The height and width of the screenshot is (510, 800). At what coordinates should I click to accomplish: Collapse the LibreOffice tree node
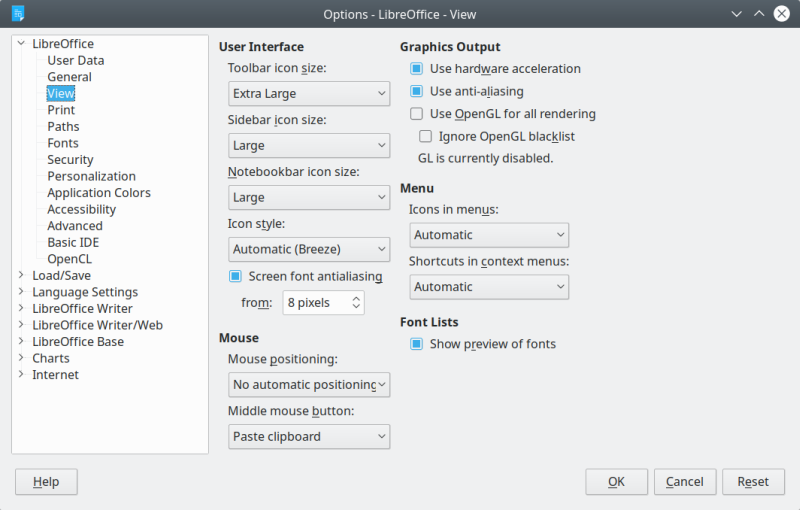[x=21, y=43]
